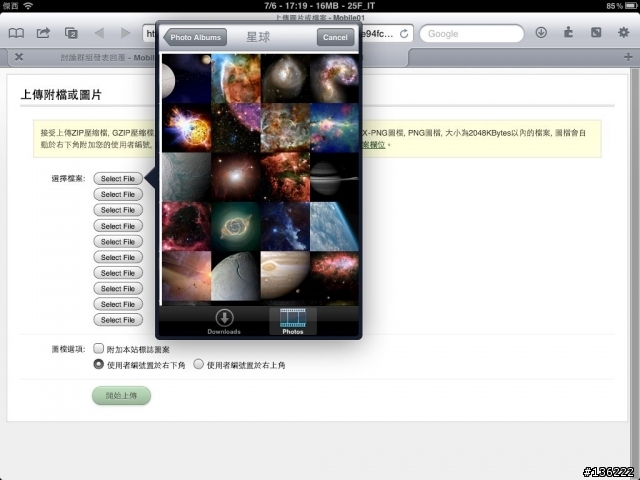The image size is (640, 480).
Task: Open the bookmarks book icon
Action: point(16,33)
